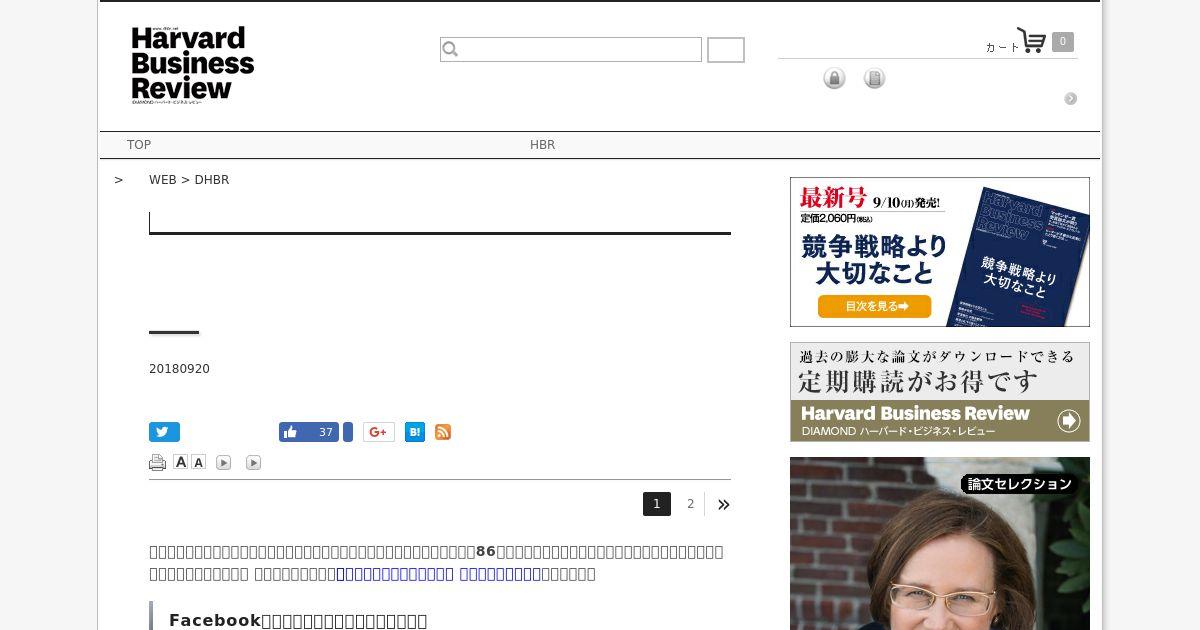Open the 論文セレクション portrait banner
This screenshot has height=630, width=1200.
point(940,543)
